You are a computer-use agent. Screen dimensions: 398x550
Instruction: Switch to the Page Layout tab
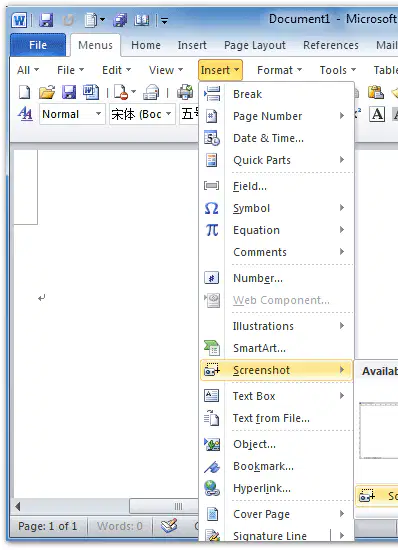[x=255, y=45]
